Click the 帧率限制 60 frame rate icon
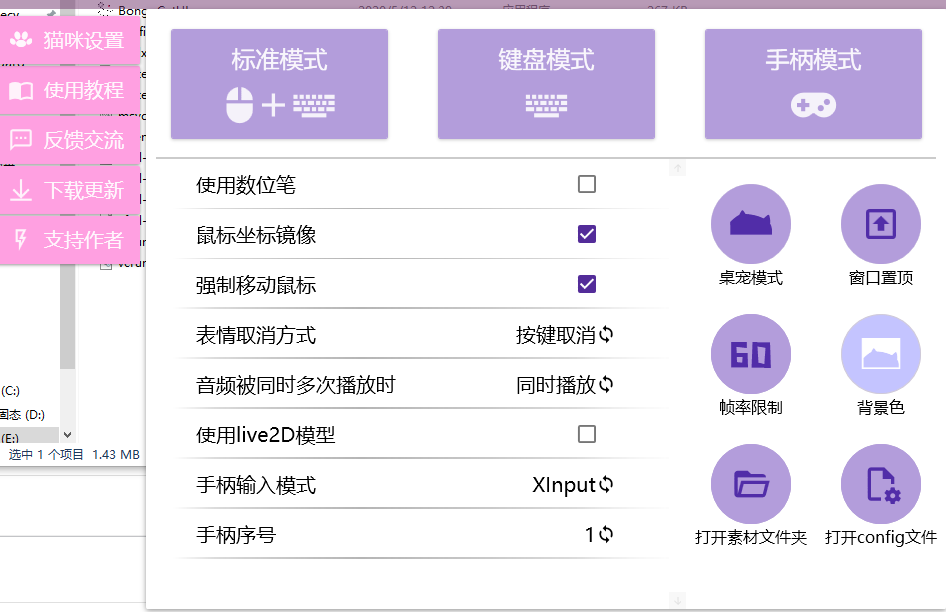Screen dimensions: 946x612 click(x=751, y=354)
